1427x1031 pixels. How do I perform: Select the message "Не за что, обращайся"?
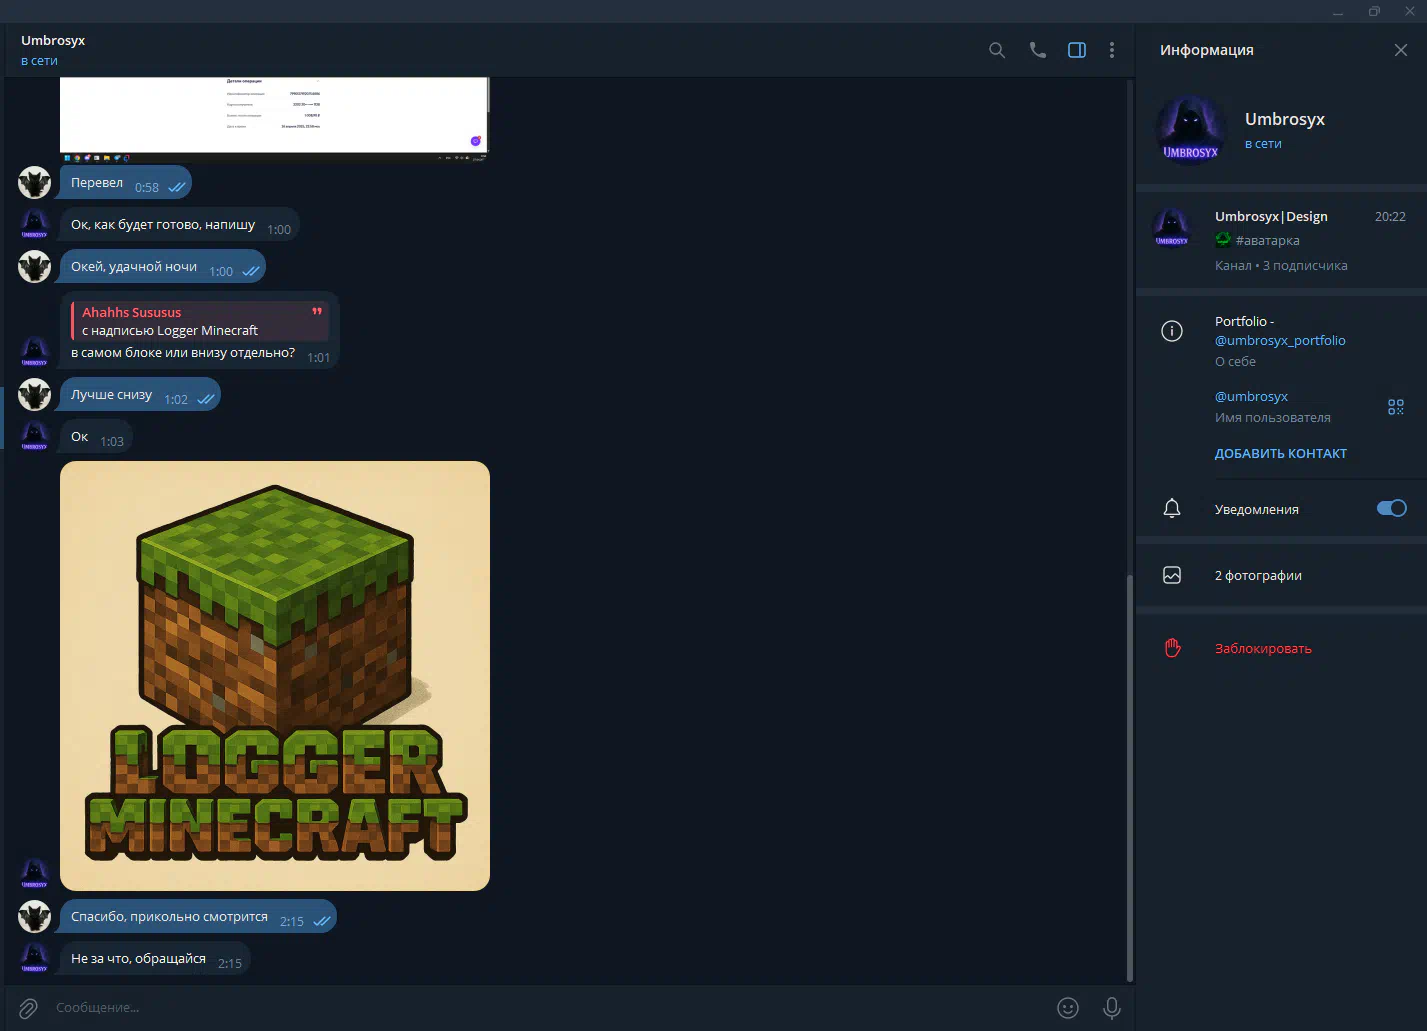pos(155,959)
